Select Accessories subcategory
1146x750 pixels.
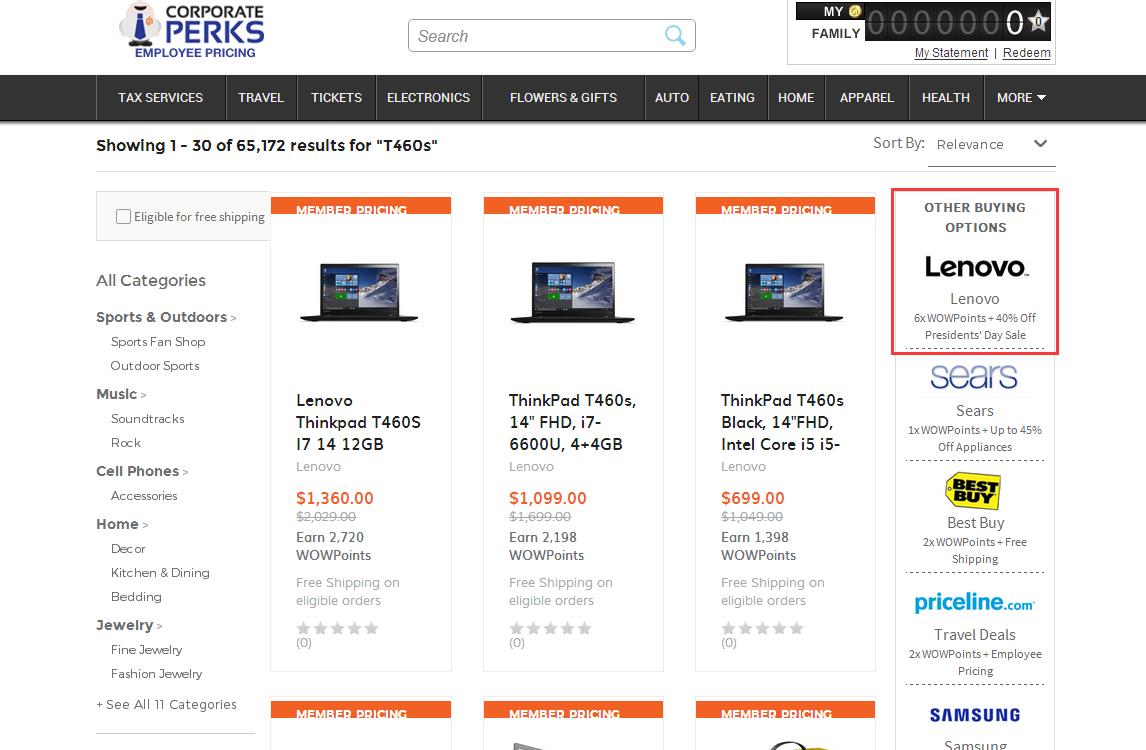(144, 496)
